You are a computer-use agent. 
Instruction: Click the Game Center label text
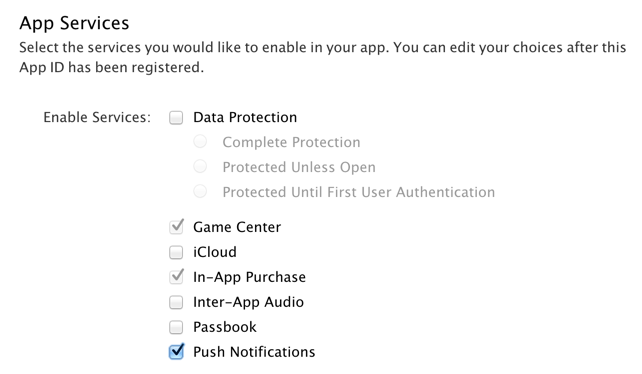pyautogui.click(x=237, y=227)
